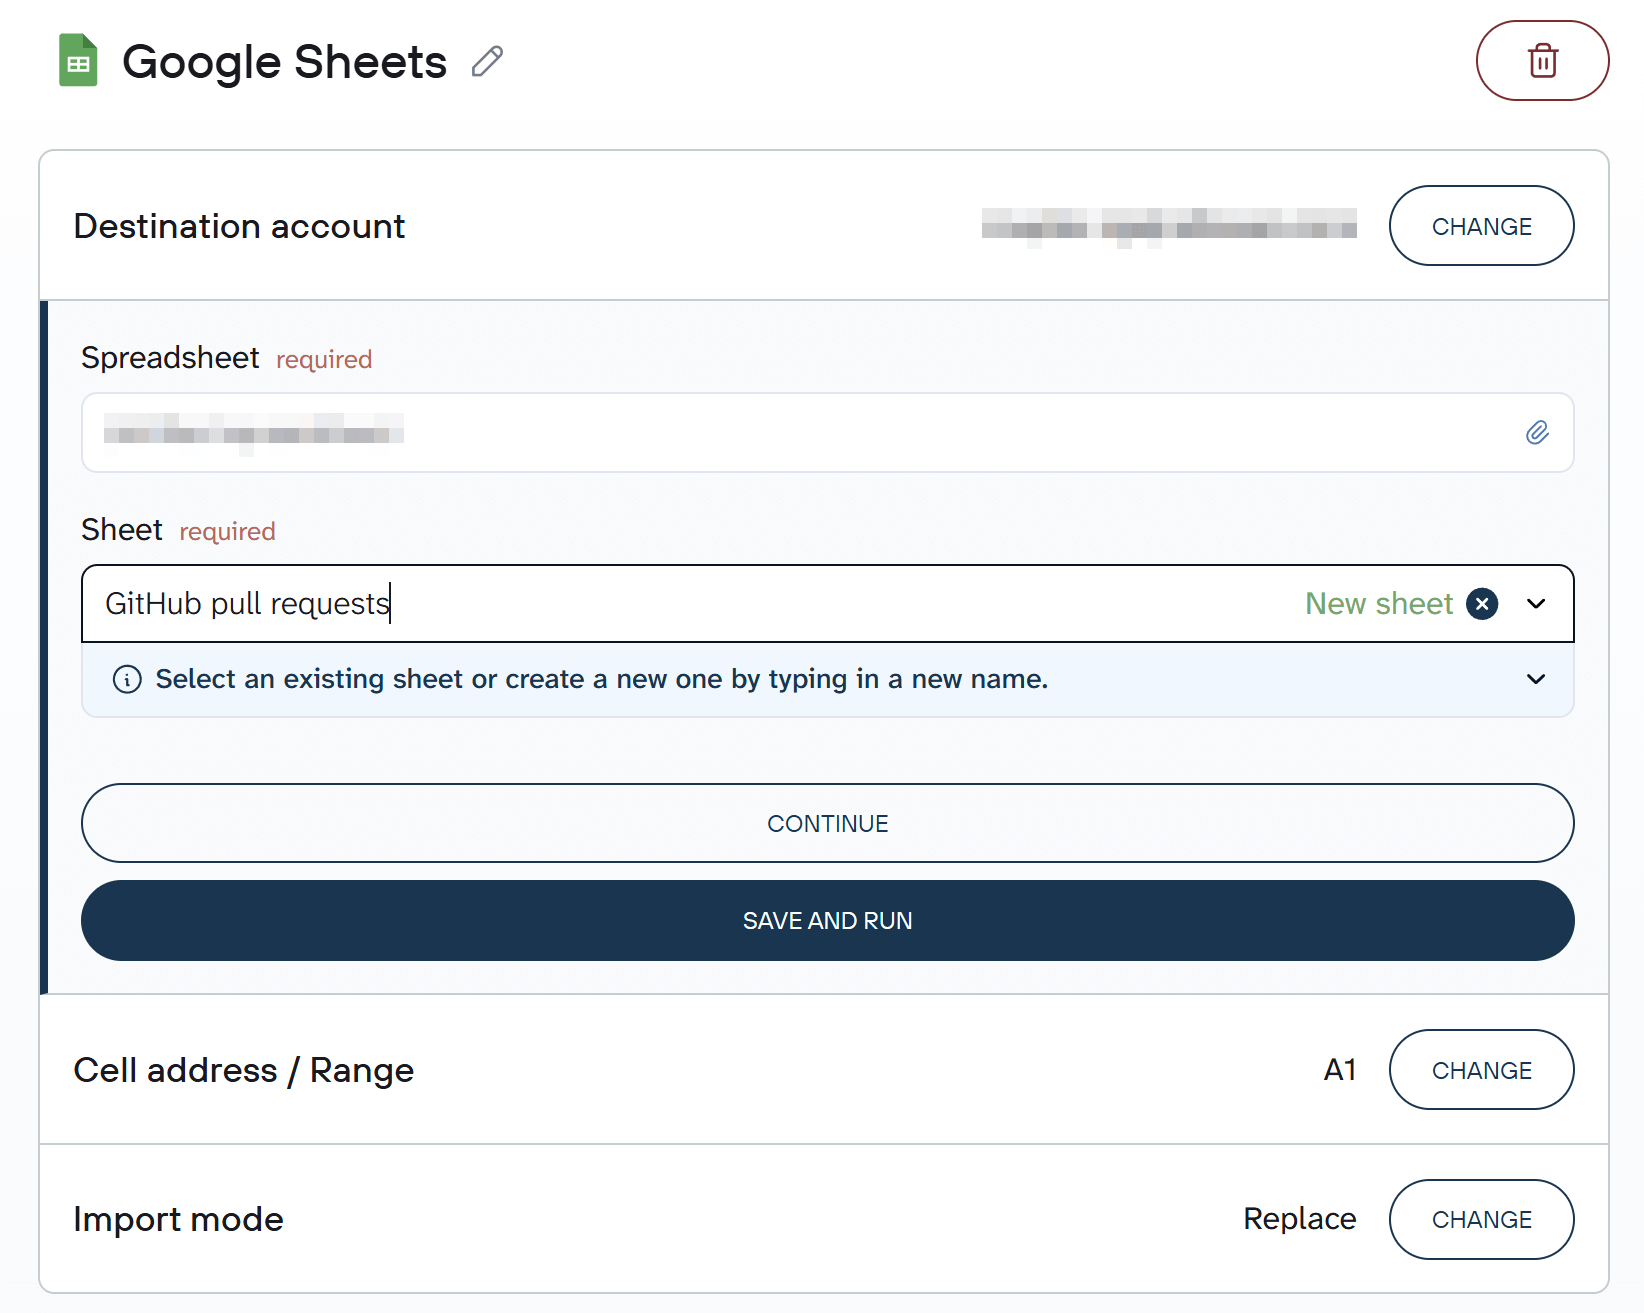This screenshot has height=1313, width=1644.
Task: Click the 'Destination account' heading
Action: click(x=239, y=226)
